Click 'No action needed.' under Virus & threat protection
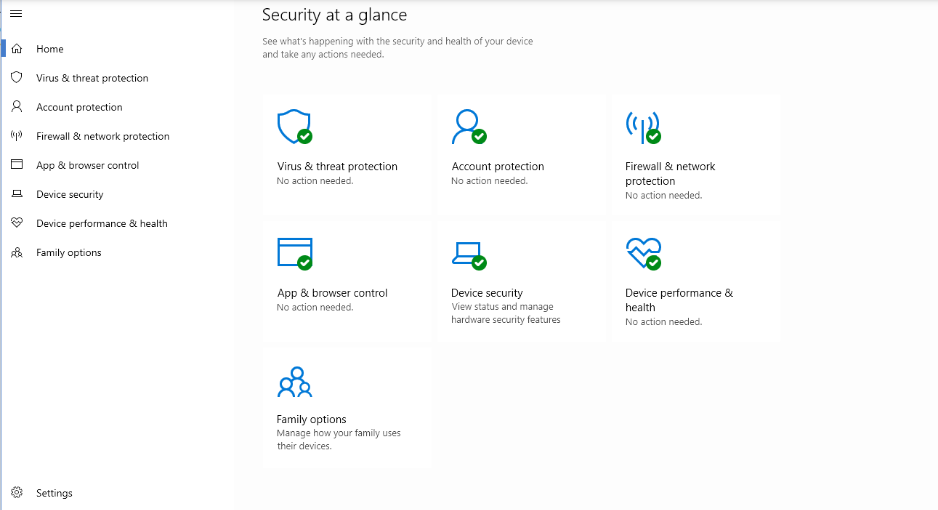 (315, 181)
